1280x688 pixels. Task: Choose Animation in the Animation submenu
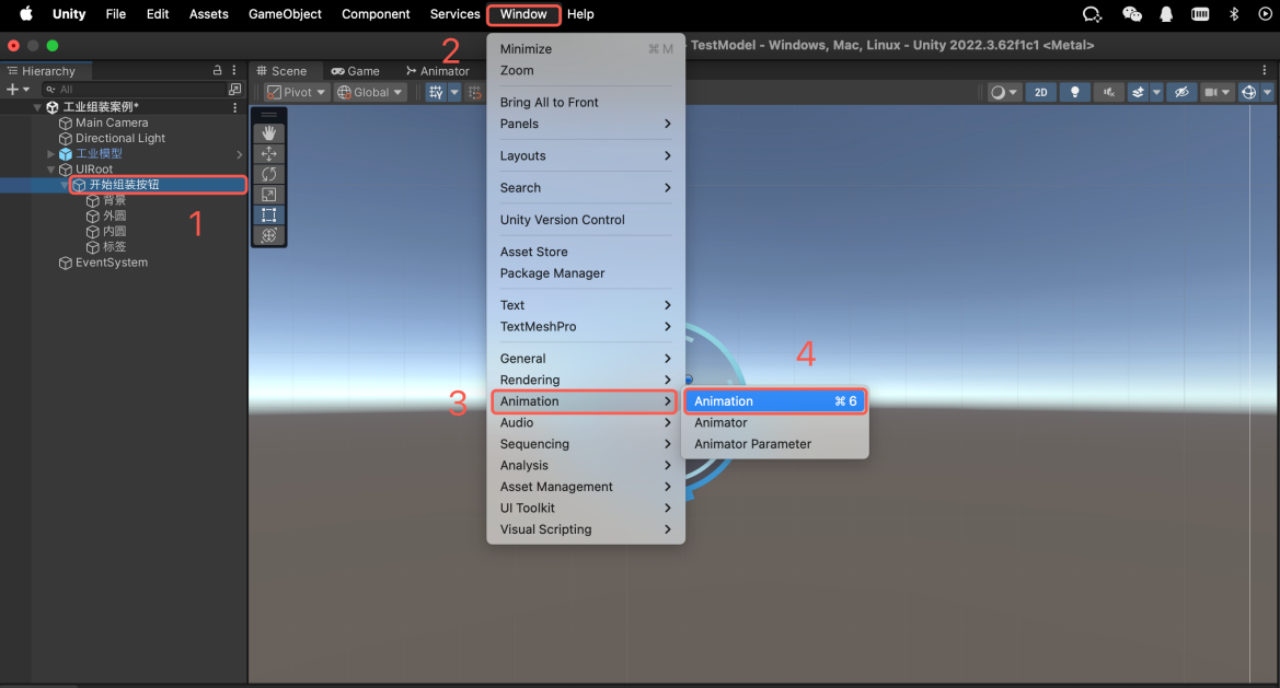pyautogui.click(x=775, y=401)
